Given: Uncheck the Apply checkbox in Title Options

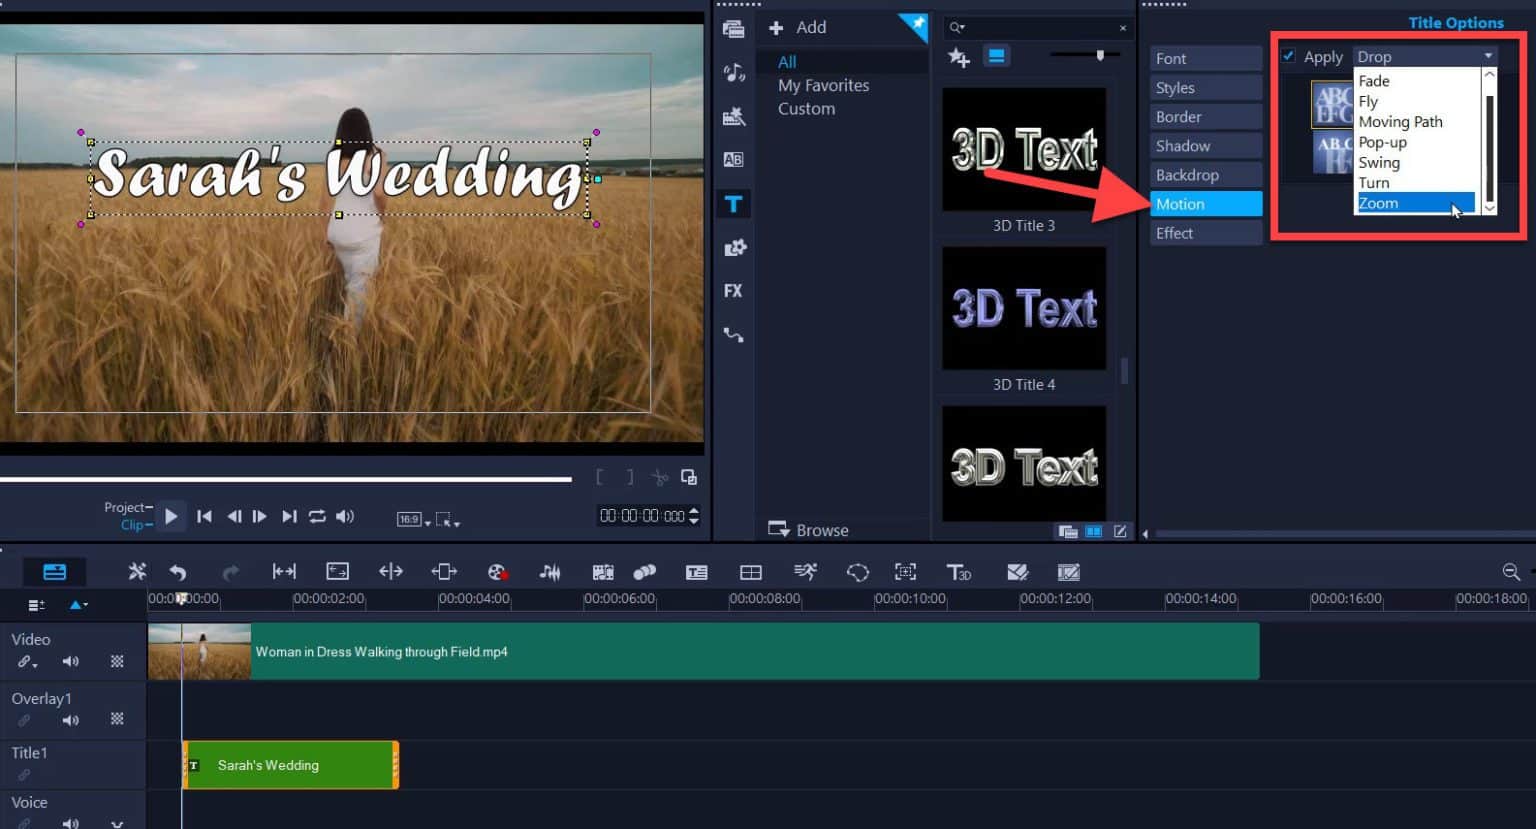Looking at the screenshot, I should pos(1288,56).
